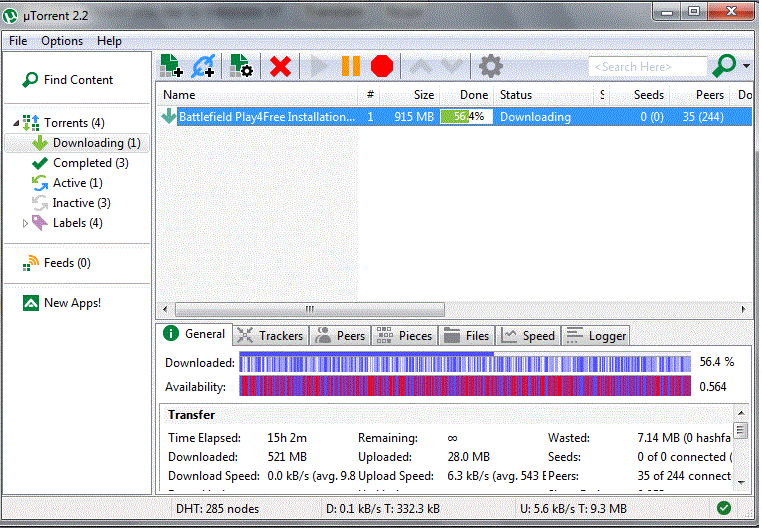
Task: Pause the torrent with orange pause icon
Action: click(x=350, y=66)
